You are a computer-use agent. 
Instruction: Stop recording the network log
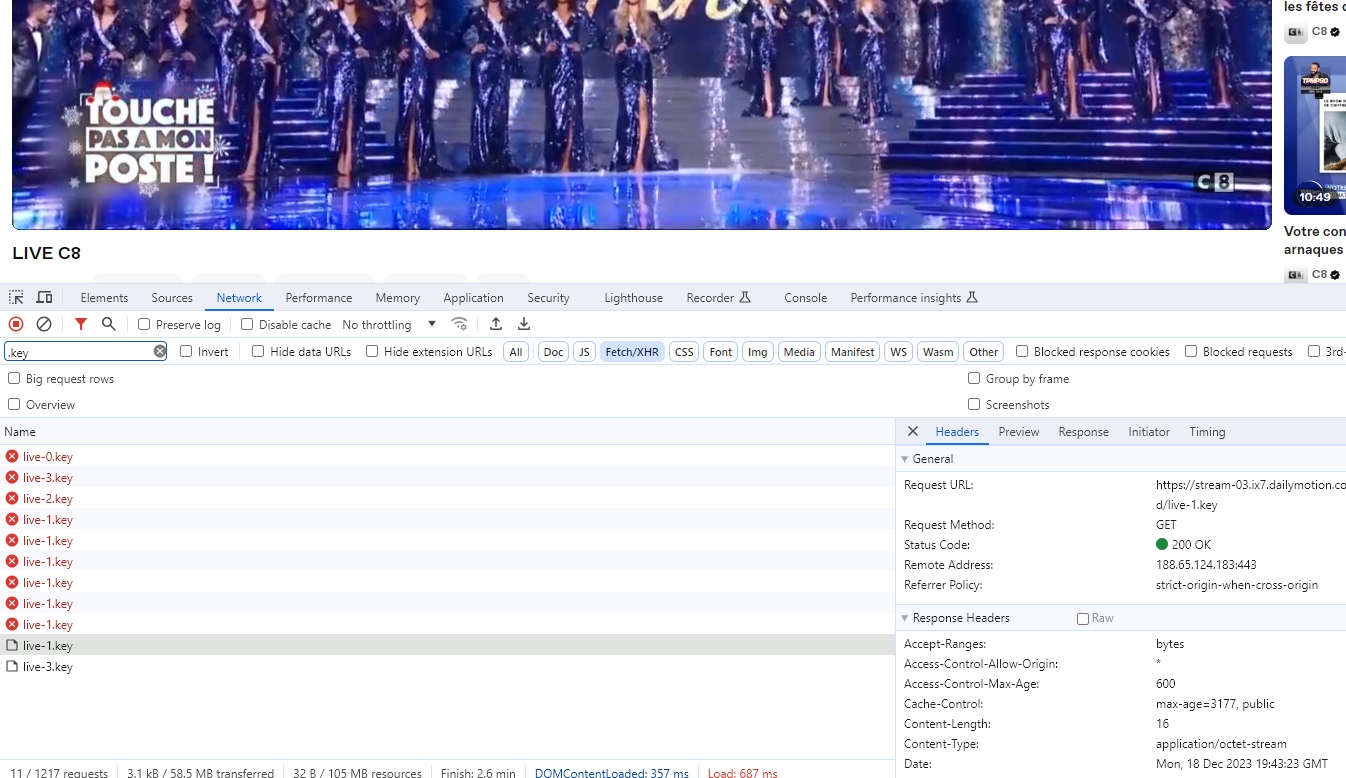click(x=15, y=324)
